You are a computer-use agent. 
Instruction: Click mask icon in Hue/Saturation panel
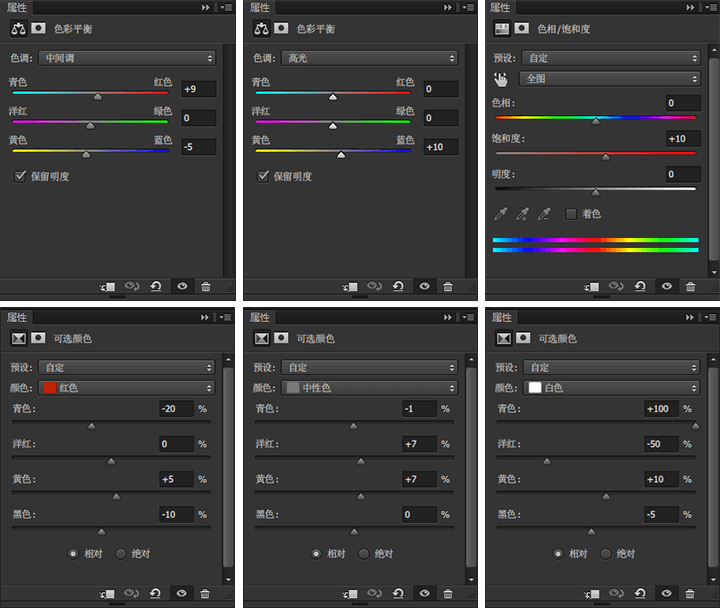[x=522, y=28]
